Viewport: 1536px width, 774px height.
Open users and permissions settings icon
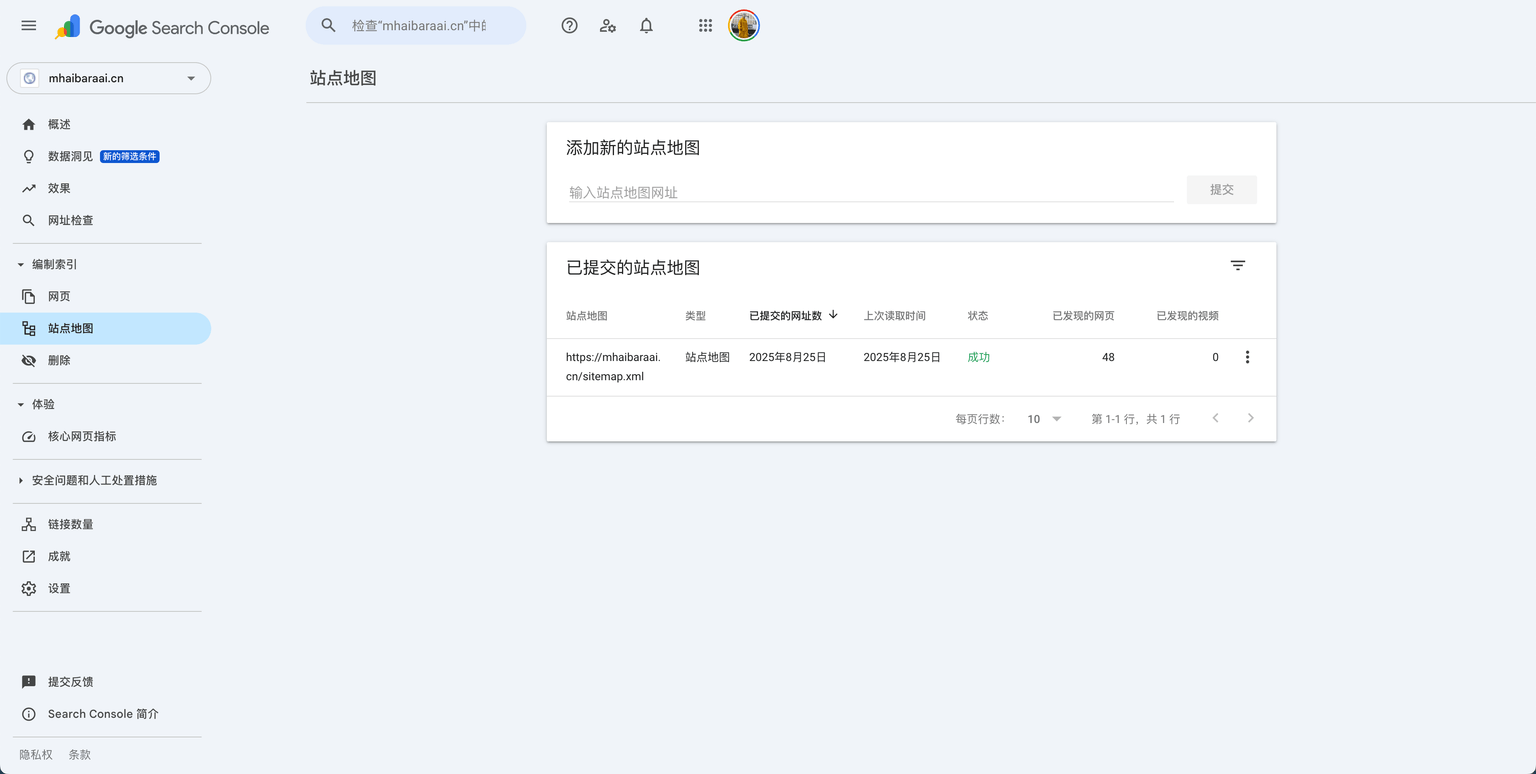(x=608, y=26)
